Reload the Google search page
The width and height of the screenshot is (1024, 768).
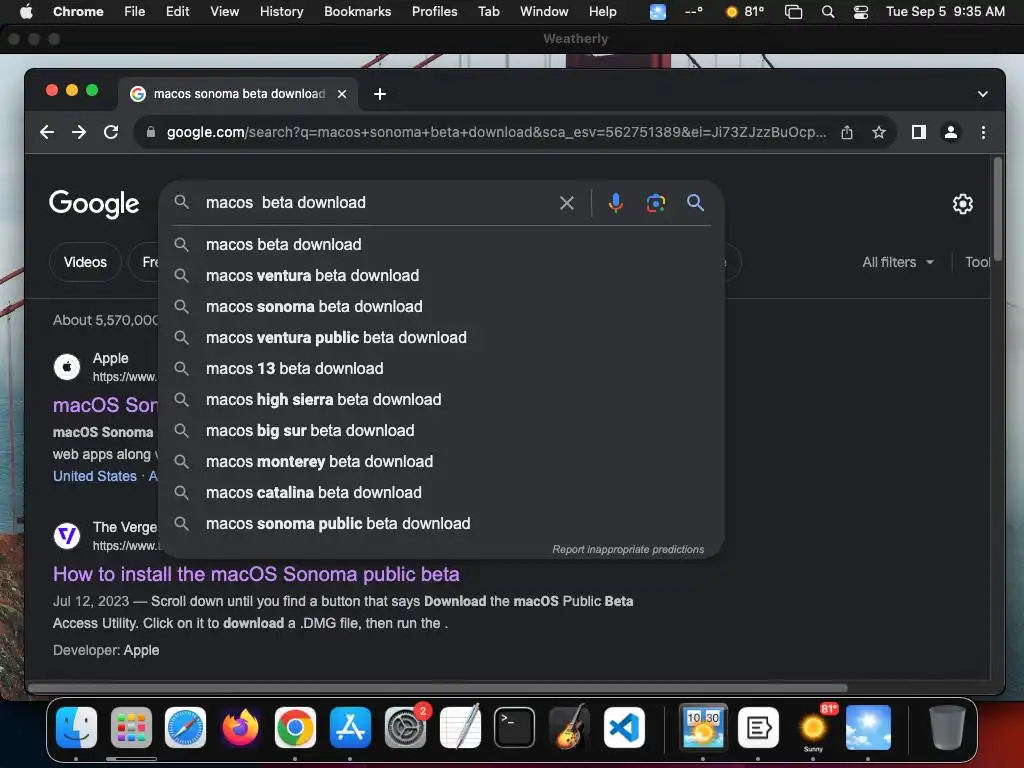tap(111, 132)
